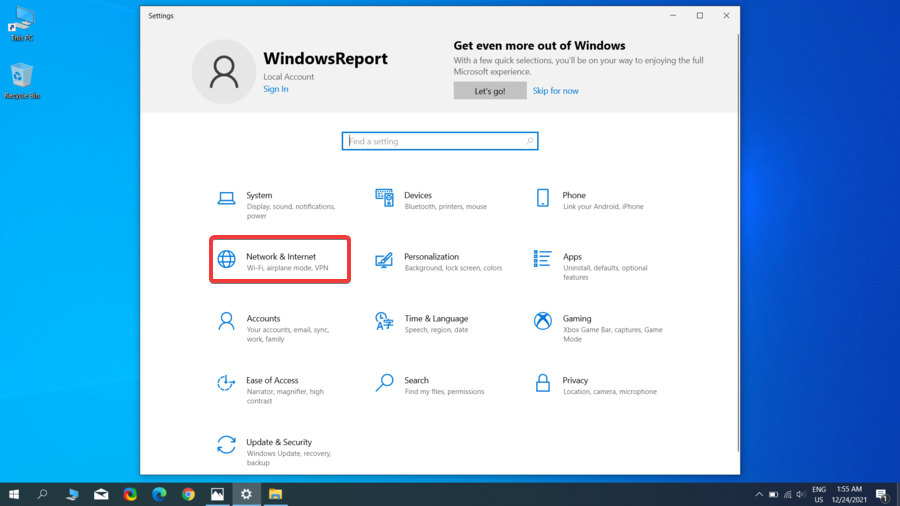The width and height of the screenshot is (900, 506).
Task: Click the Let's go! button
Action: tap(489, 91)
